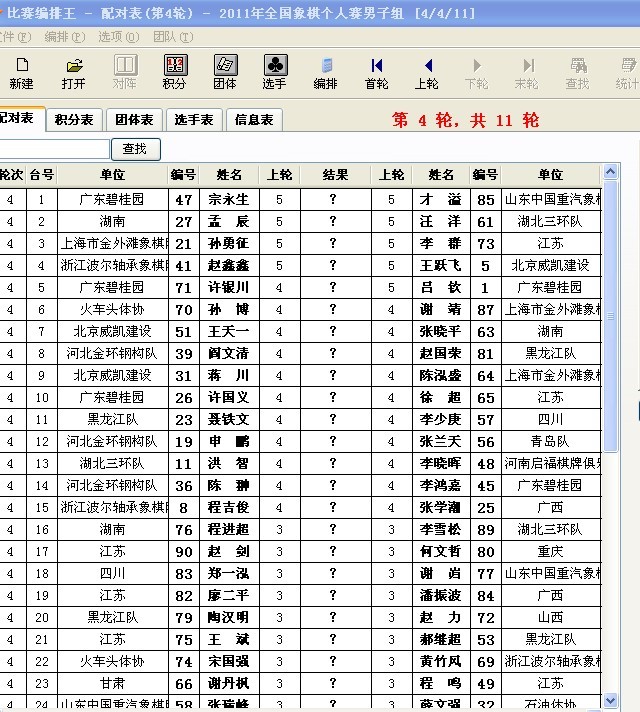This screenshot has width=640, height=712.
Task: Open the 积分 scoring icon
Action: coord(175,73)
